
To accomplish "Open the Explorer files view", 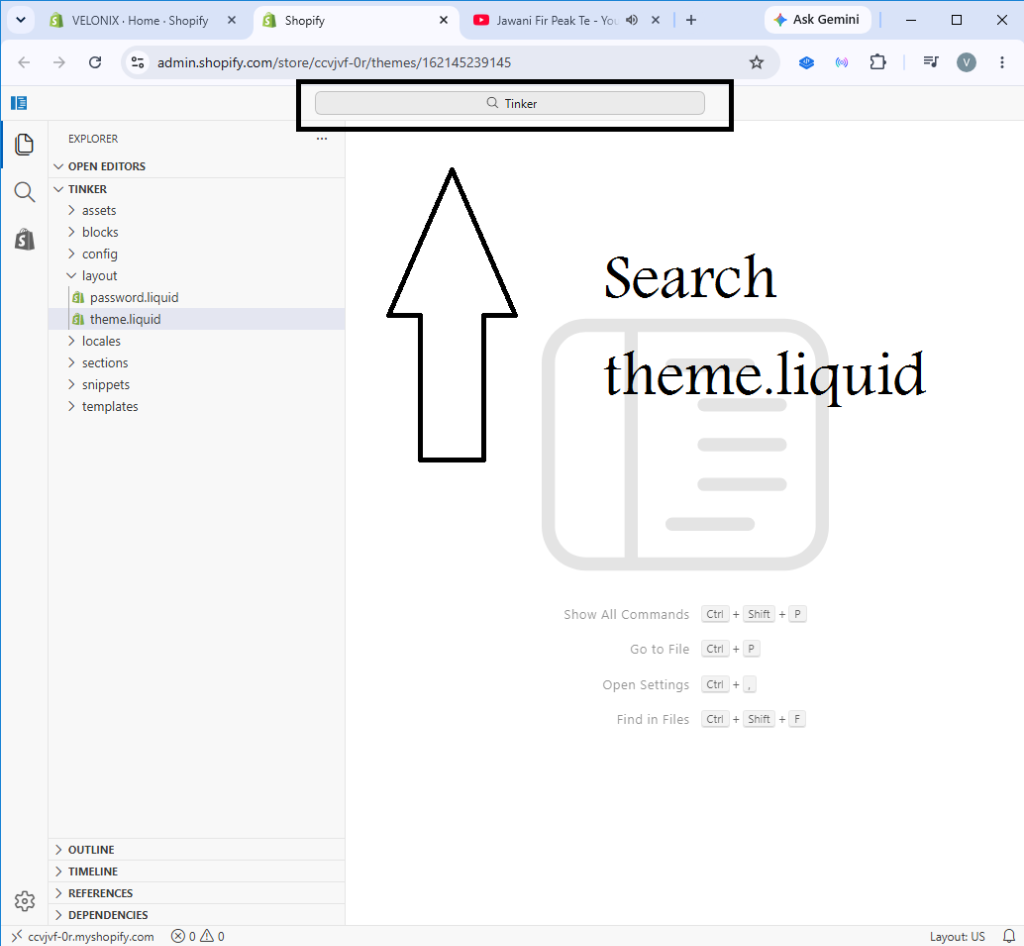I will point(24,144).
